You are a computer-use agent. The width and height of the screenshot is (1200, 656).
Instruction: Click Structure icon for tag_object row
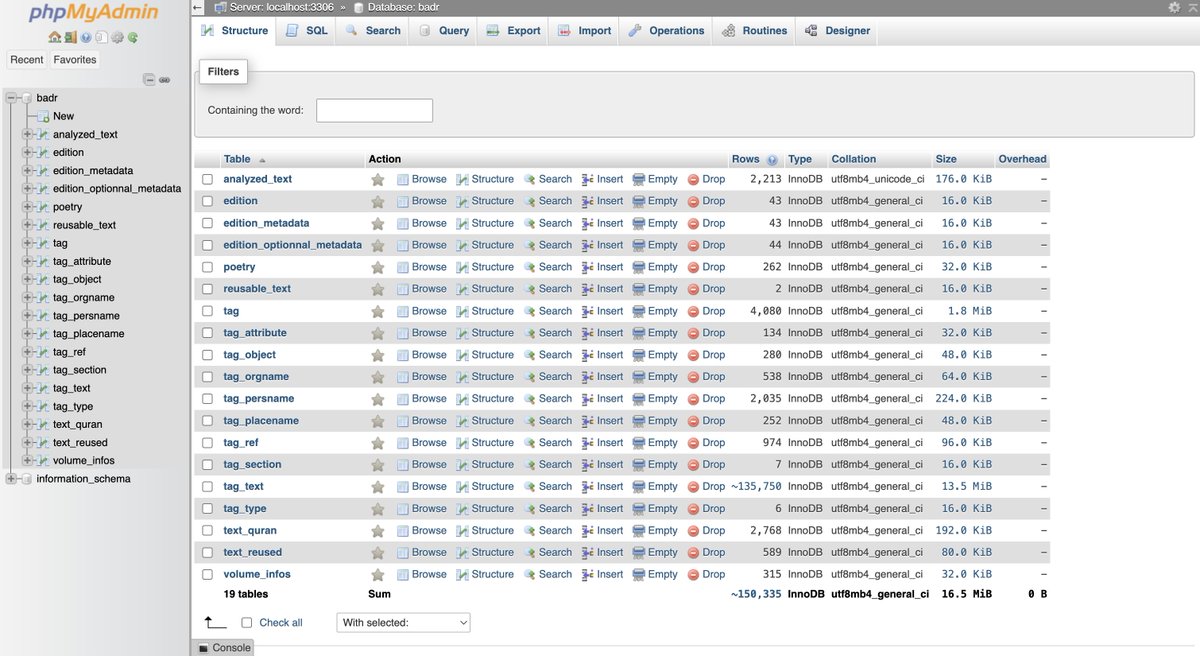462,355
